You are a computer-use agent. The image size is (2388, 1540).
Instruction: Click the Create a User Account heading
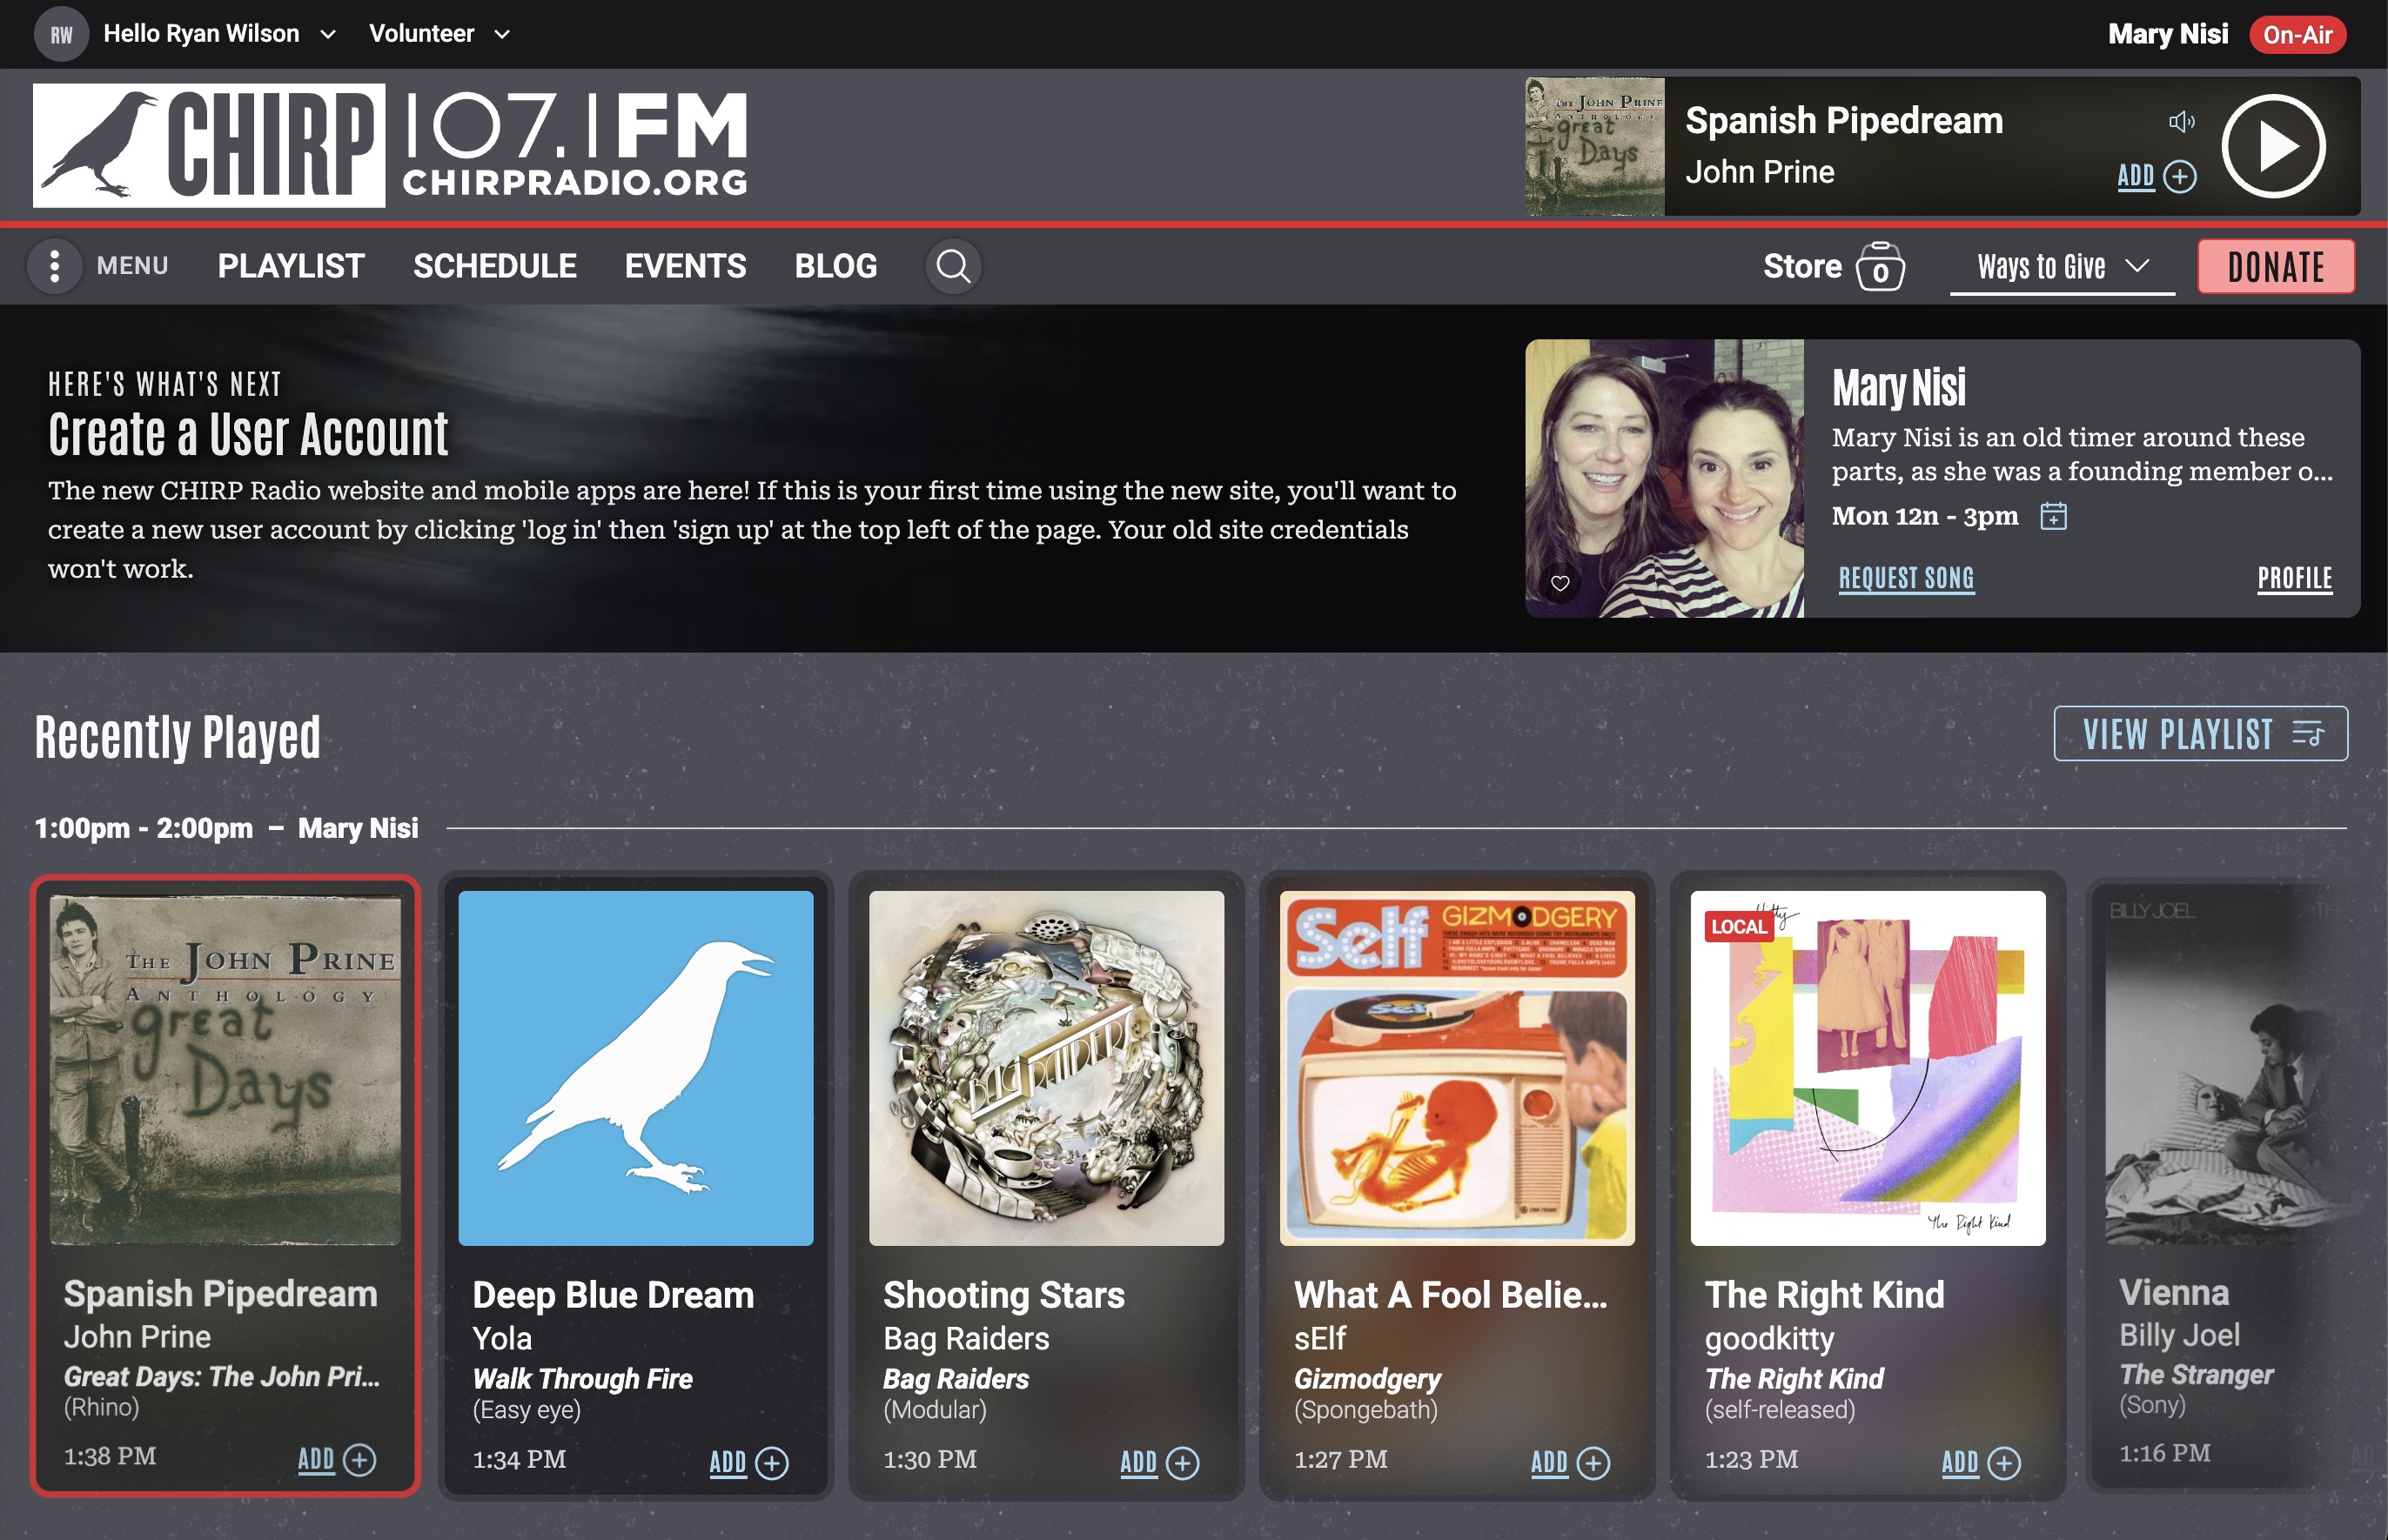tap(248, 435)
